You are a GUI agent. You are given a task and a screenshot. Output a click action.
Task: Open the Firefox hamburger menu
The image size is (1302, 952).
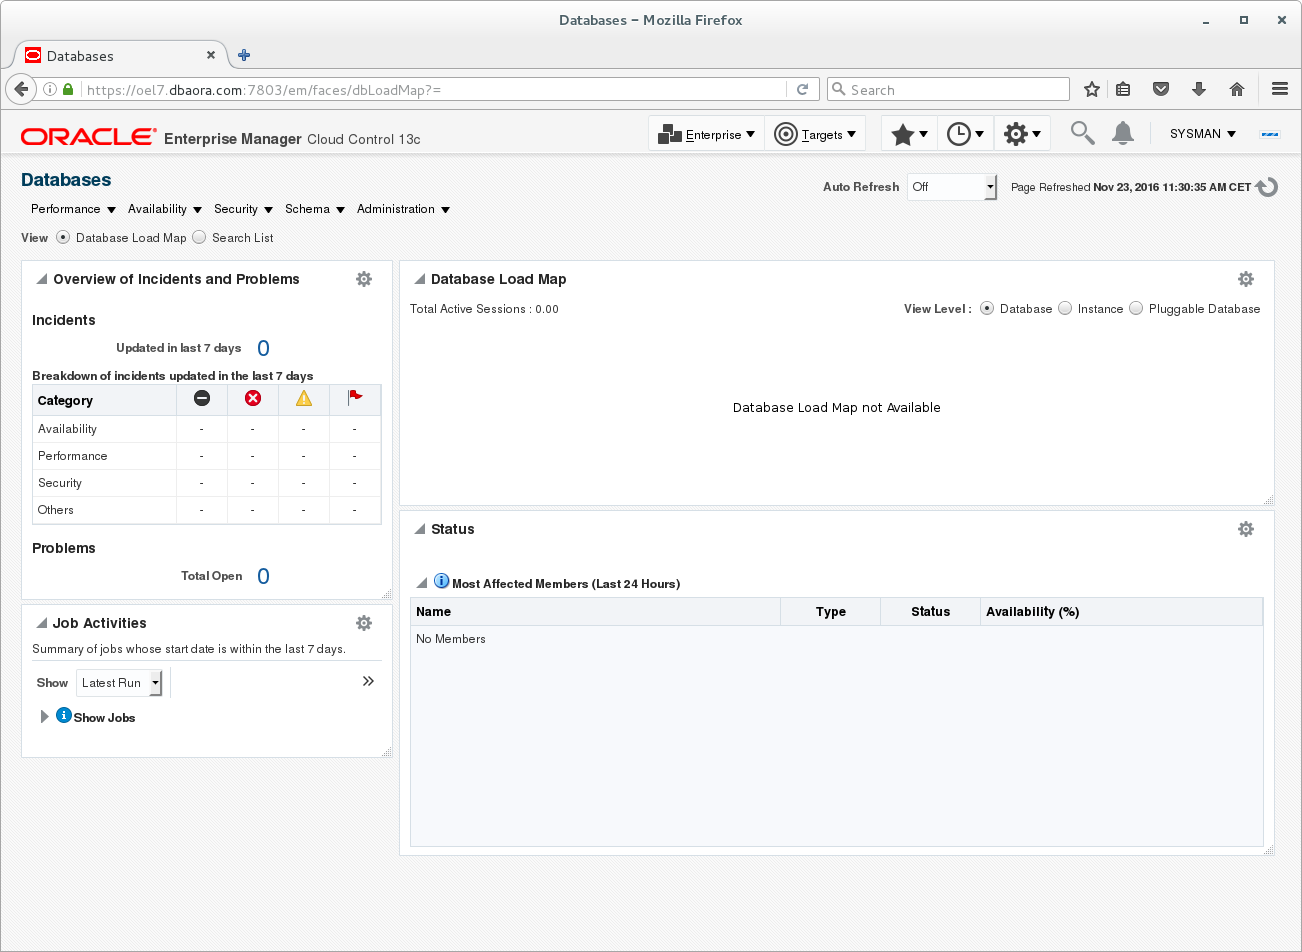(x=1280, y=89)
